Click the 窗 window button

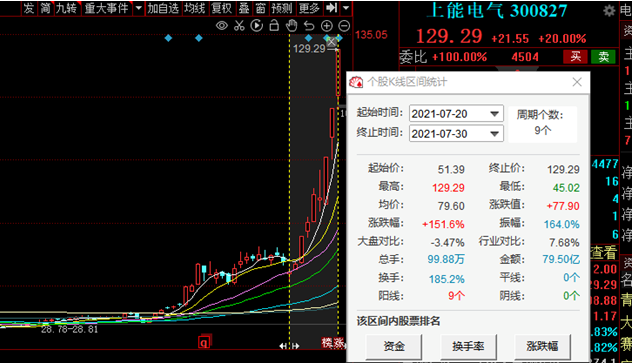[x=260, y=8]
